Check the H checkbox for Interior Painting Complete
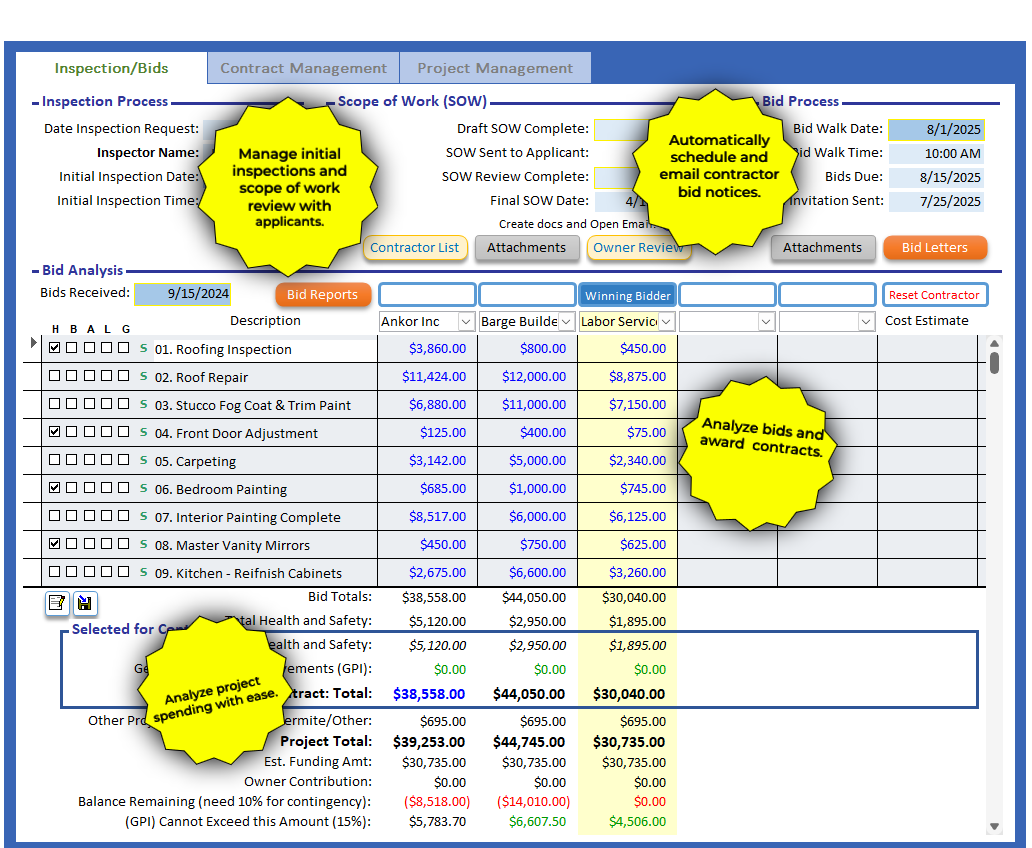1032x848 pixels. coord(55,516)
